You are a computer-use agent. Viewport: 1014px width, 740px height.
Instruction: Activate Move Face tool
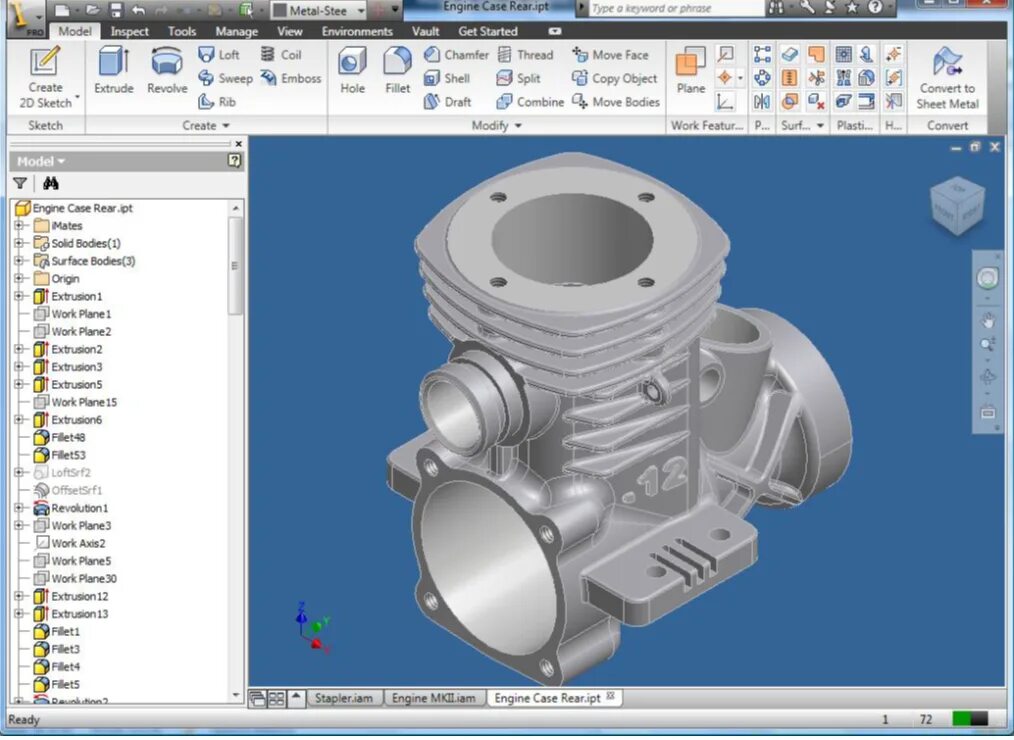coord(610,55)
